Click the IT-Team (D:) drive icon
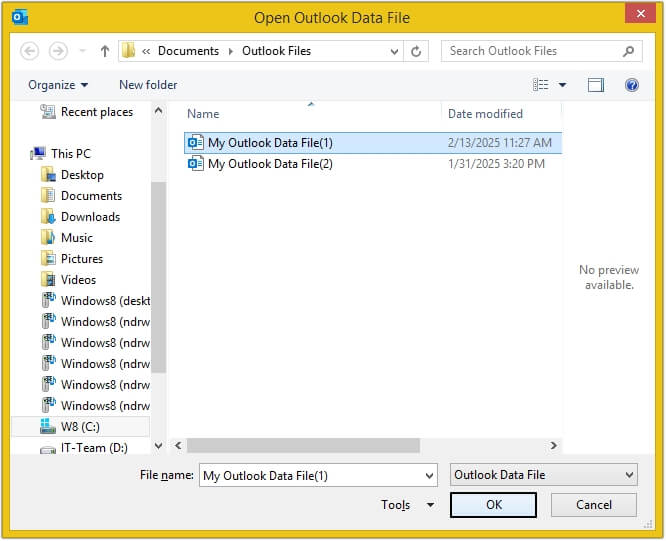The height and width of the screenshot is (541, 666). click(x=48, y=449)
